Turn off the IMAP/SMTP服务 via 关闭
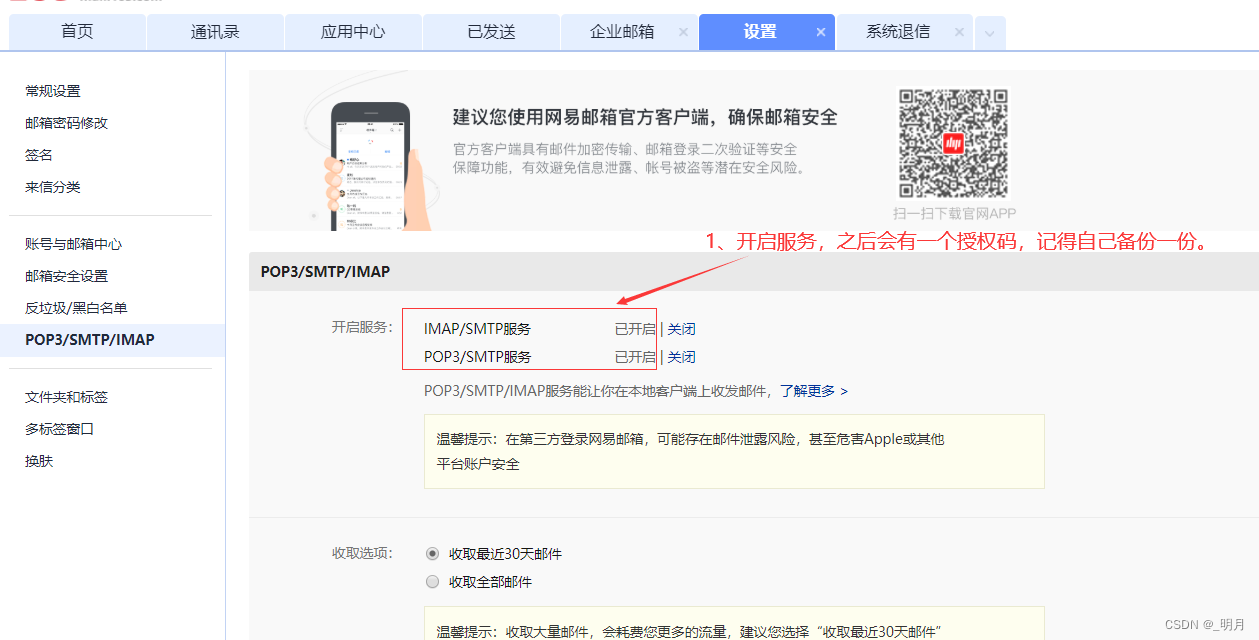Viewport: 1259px width, 640px height. 681,329
